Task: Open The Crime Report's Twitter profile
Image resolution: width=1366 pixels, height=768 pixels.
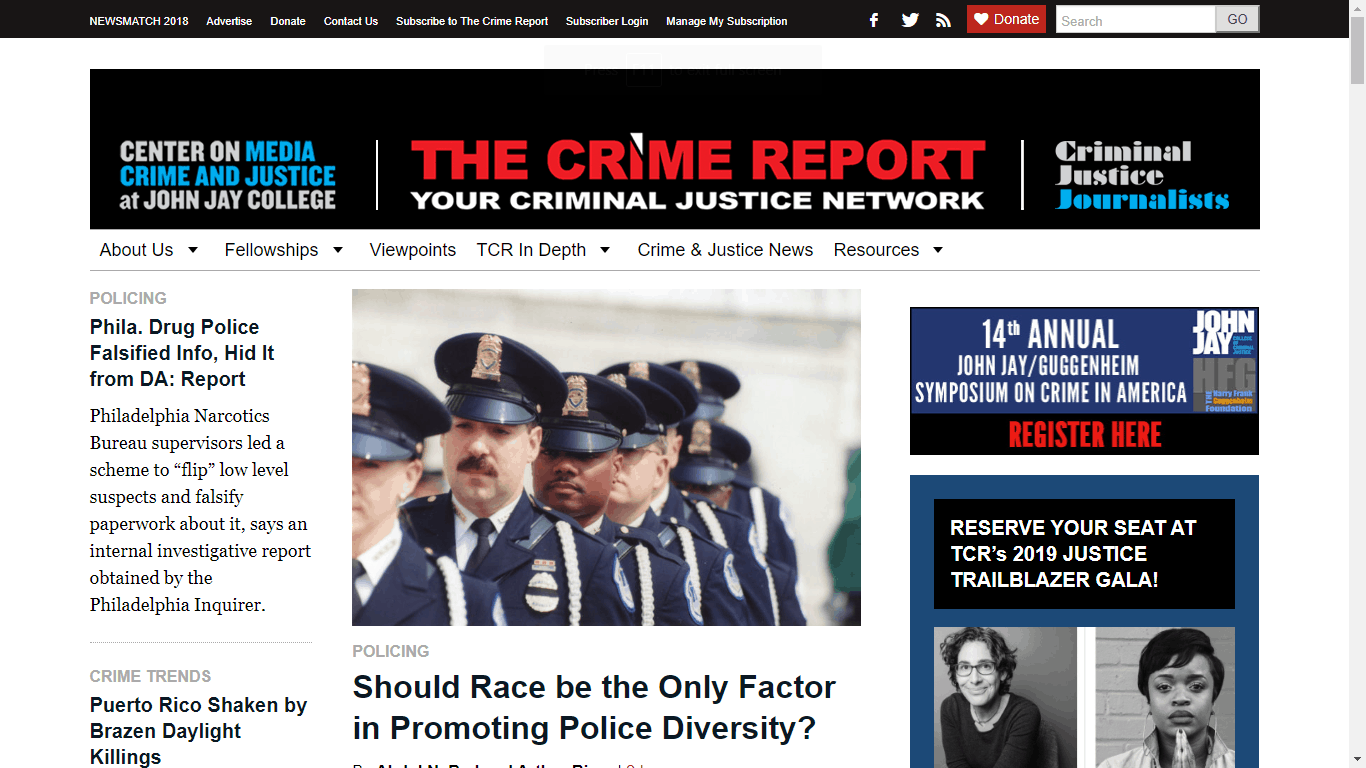Action: tap(909, 19)
